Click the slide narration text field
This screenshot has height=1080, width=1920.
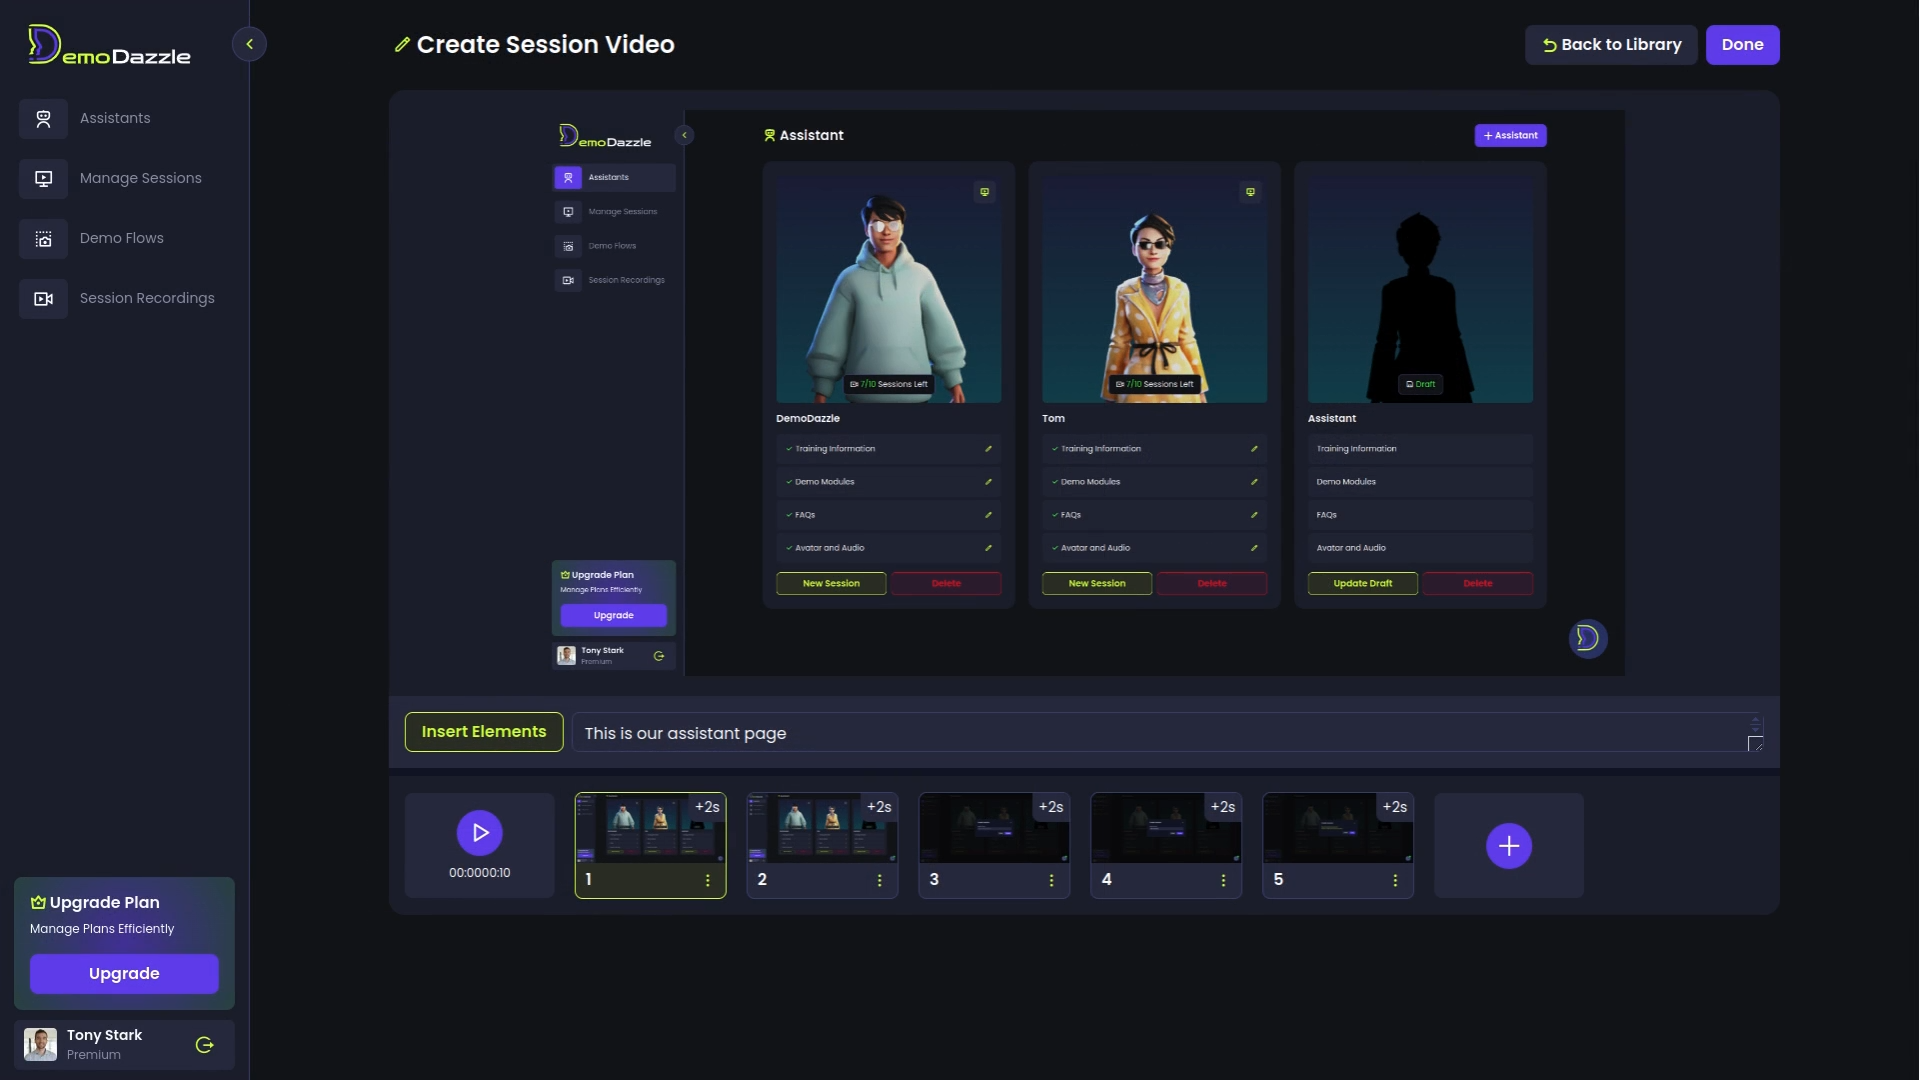(1160, 733)
